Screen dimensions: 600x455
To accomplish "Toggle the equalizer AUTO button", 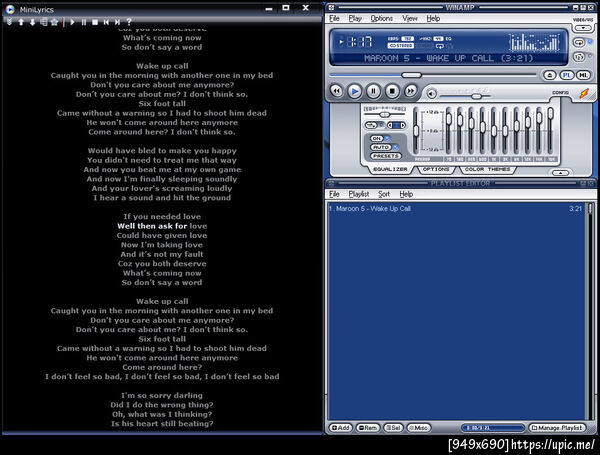I will 381,147.
